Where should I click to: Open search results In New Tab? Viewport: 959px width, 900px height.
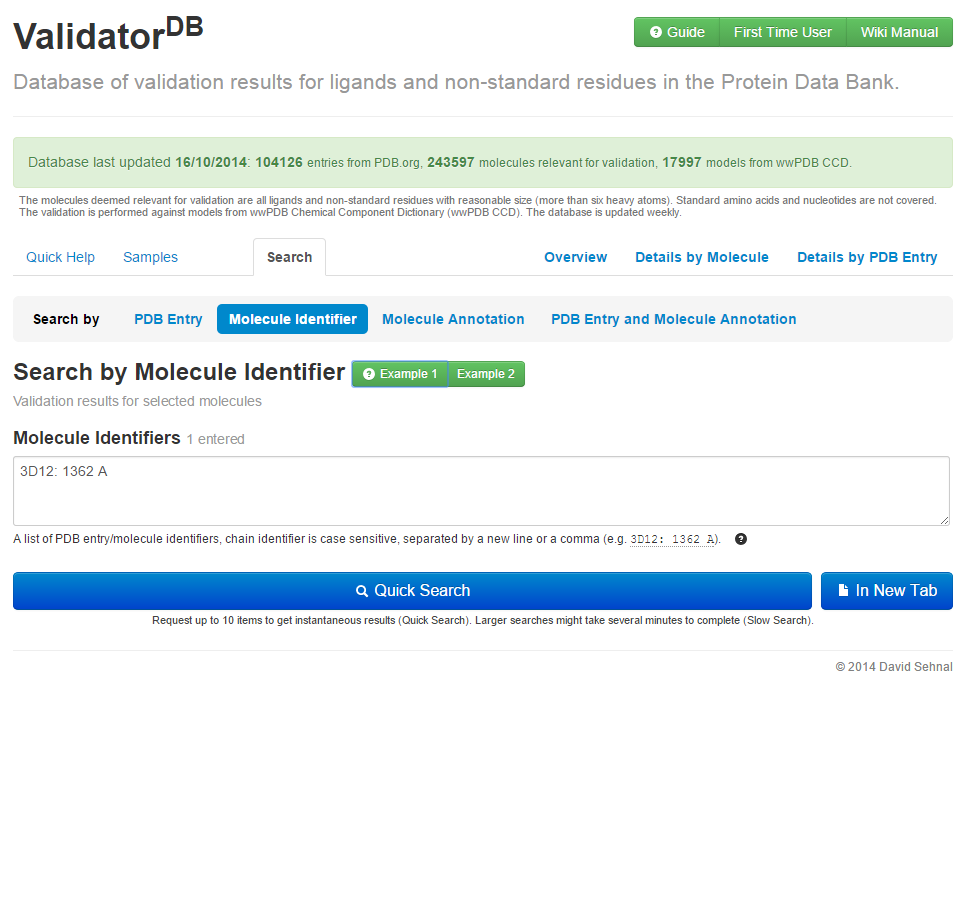[887, 591]
